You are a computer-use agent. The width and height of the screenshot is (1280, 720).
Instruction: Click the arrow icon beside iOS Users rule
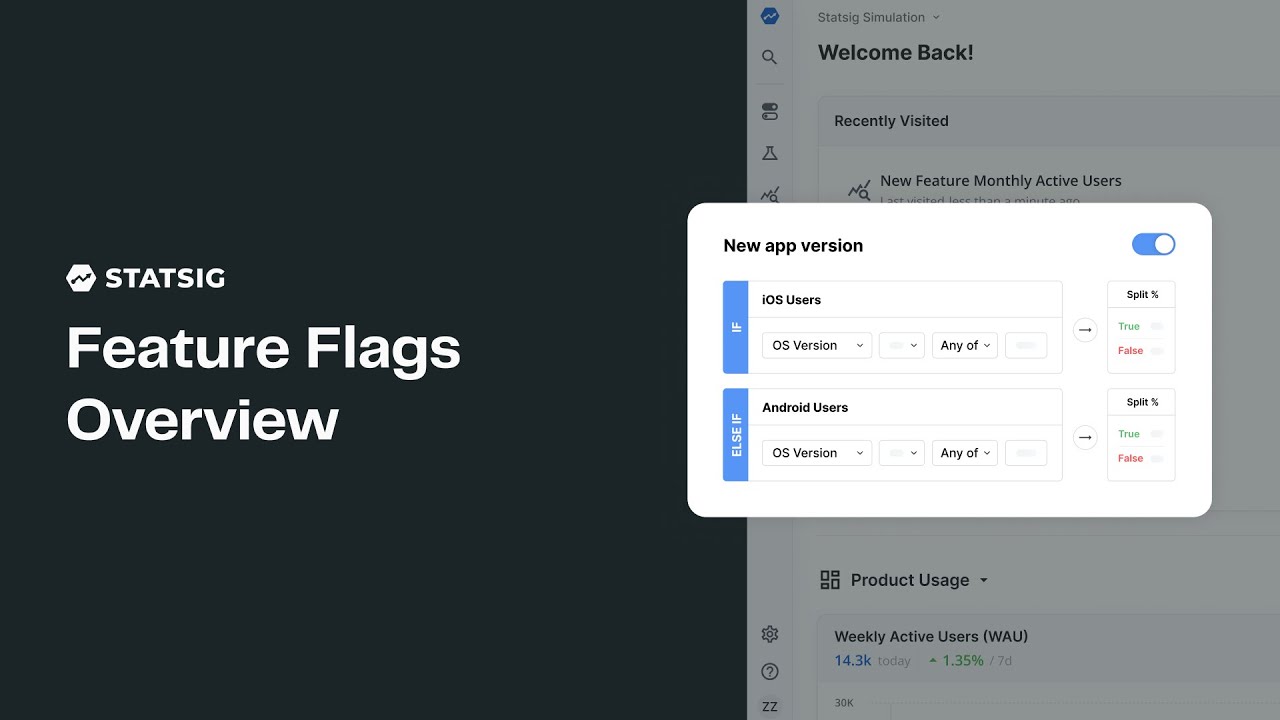click(1085, 329)
